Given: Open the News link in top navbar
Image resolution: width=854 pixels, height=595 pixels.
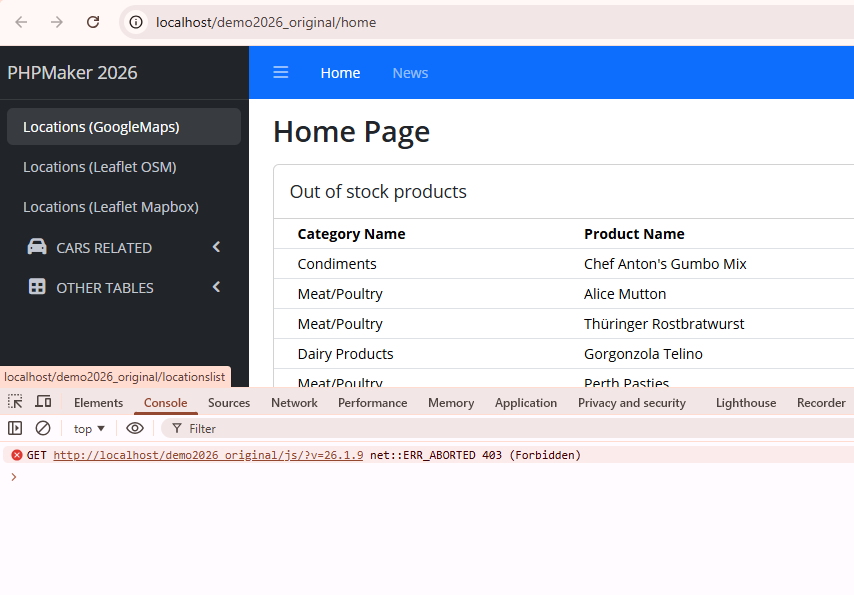Looking at the screenshot, I should tap(410, 72).
